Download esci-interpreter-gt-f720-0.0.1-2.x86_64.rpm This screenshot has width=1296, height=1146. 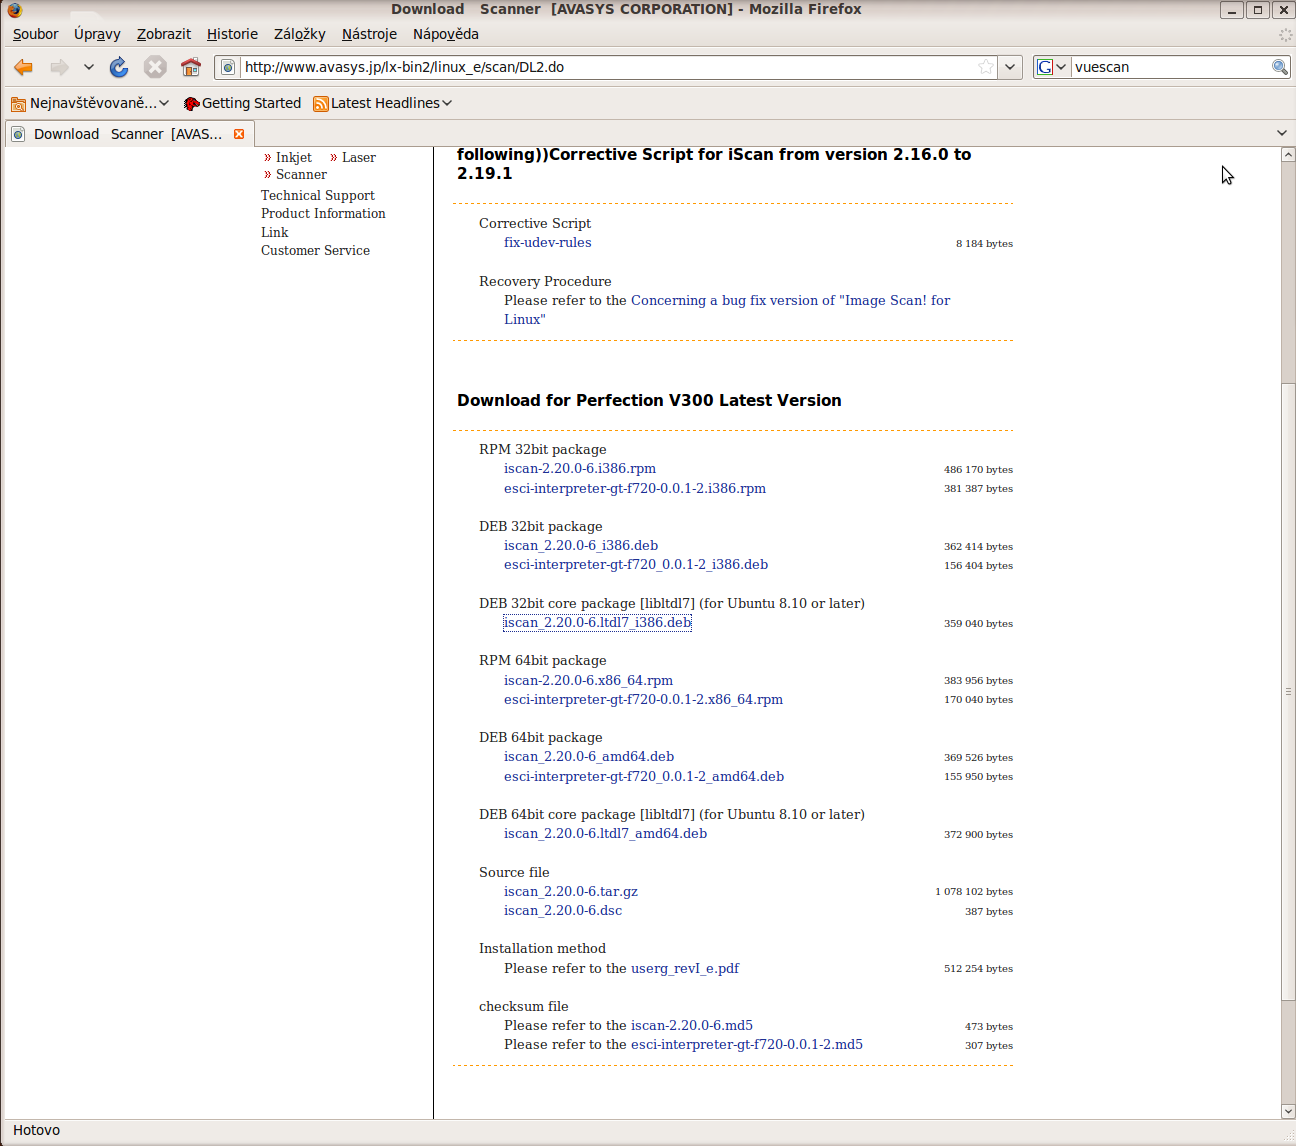coord(643,699)
